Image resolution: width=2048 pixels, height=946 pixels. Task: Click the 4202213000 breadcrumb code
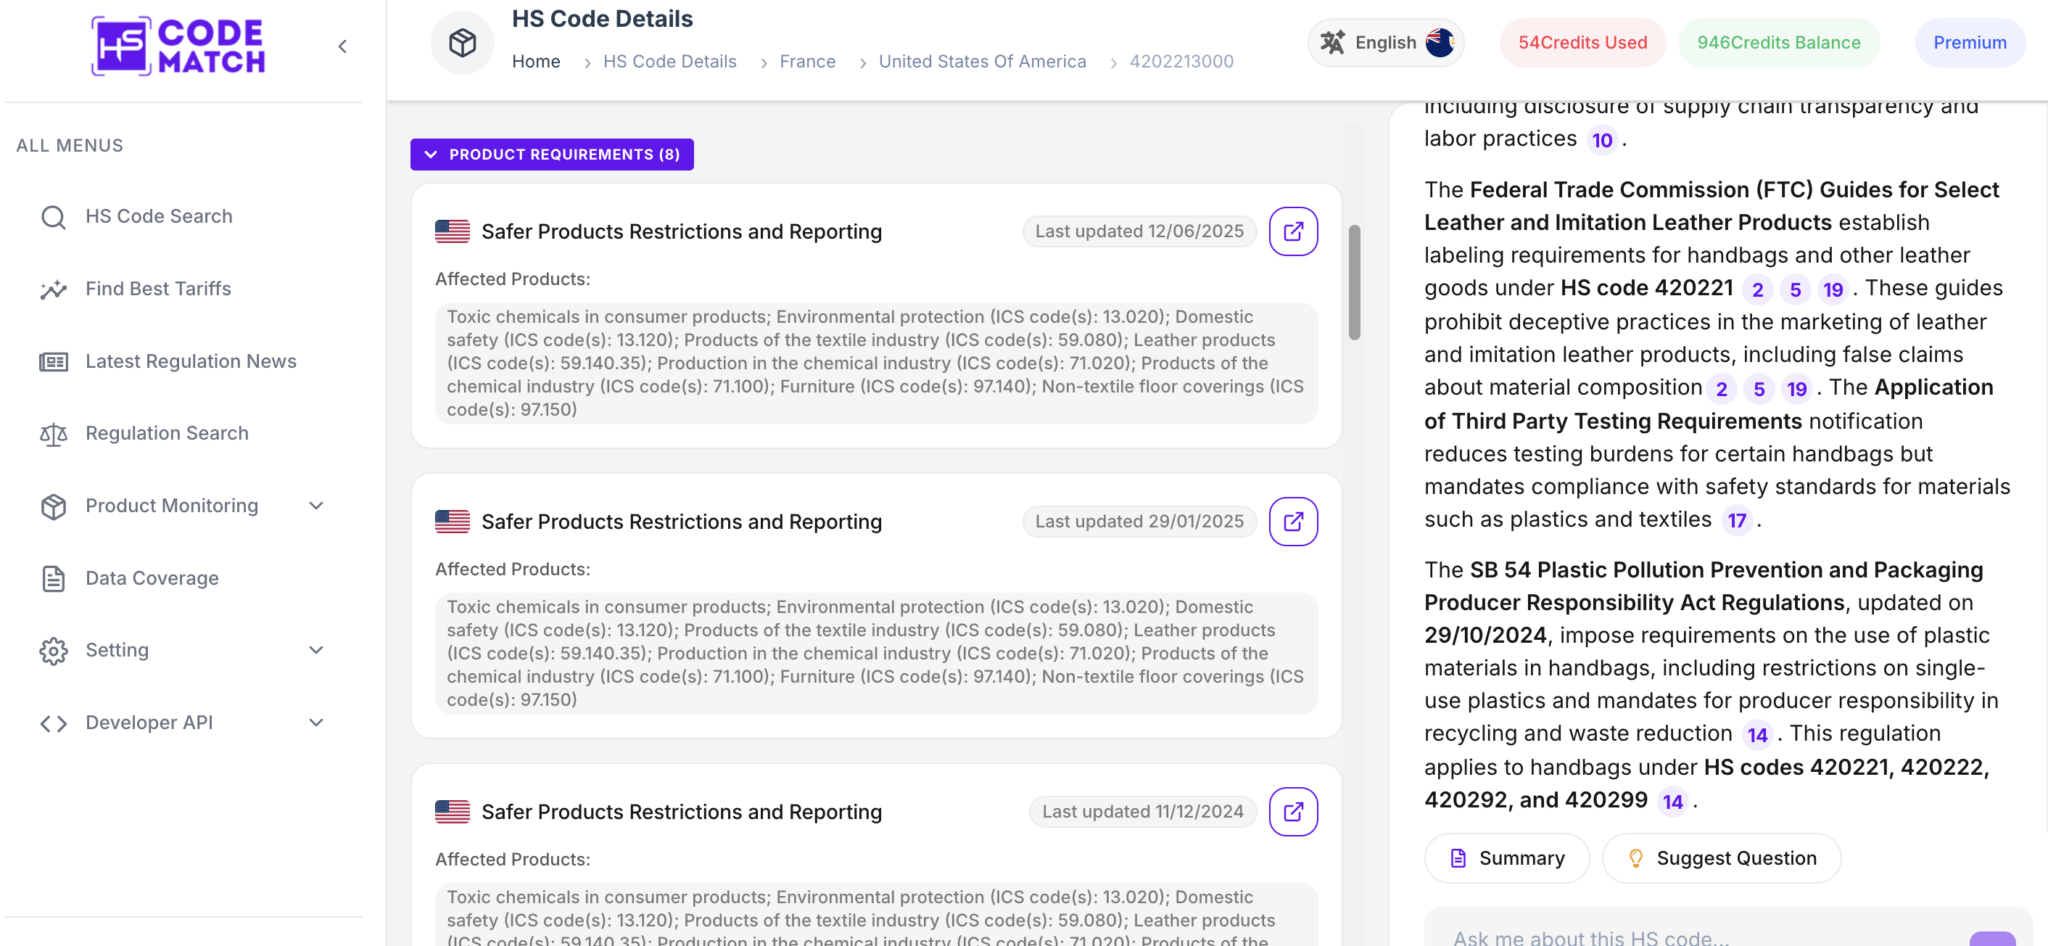[x=1182, y=61]
